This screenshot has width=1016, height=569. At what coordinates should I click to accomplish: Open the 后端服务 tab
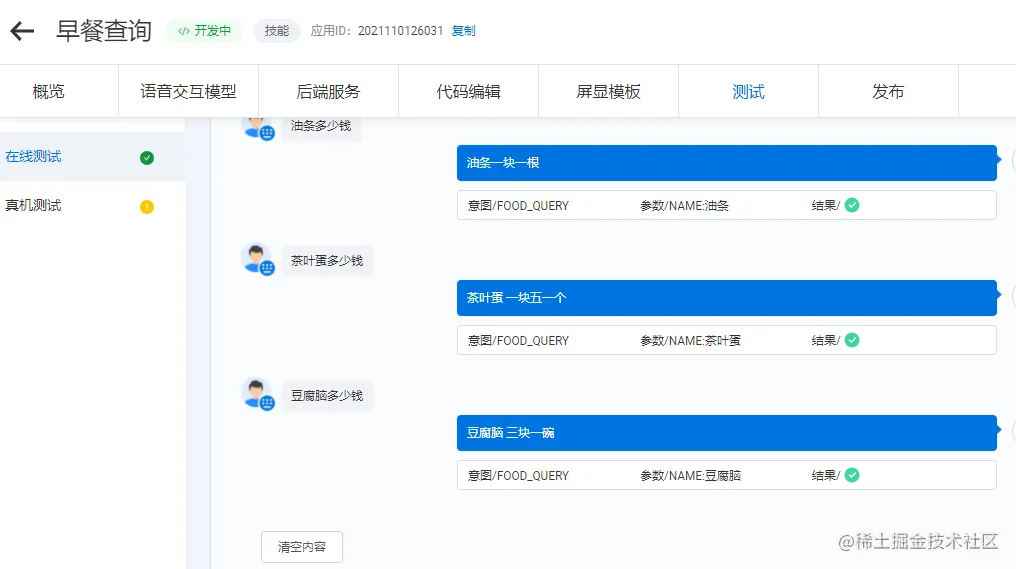coord(329,91)
